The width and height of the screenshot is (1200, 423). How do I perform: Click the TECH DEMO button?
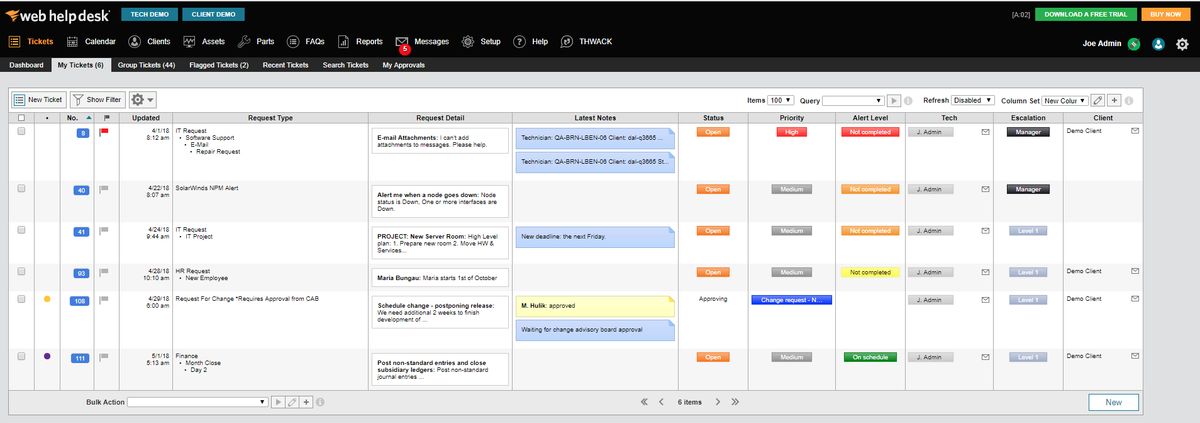(148, 14)
